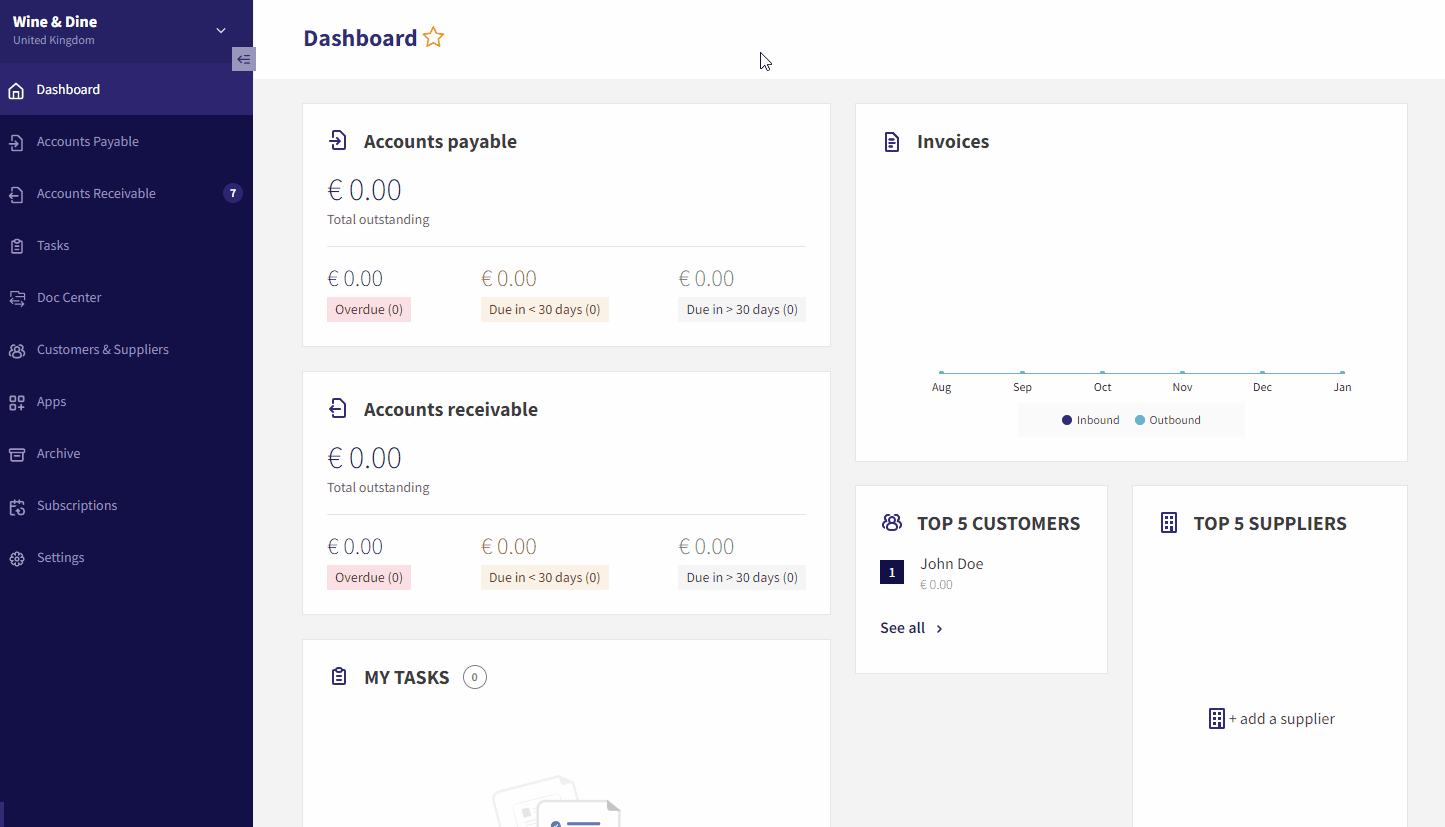Toggle the Inbound legend series

(1091, 420)
